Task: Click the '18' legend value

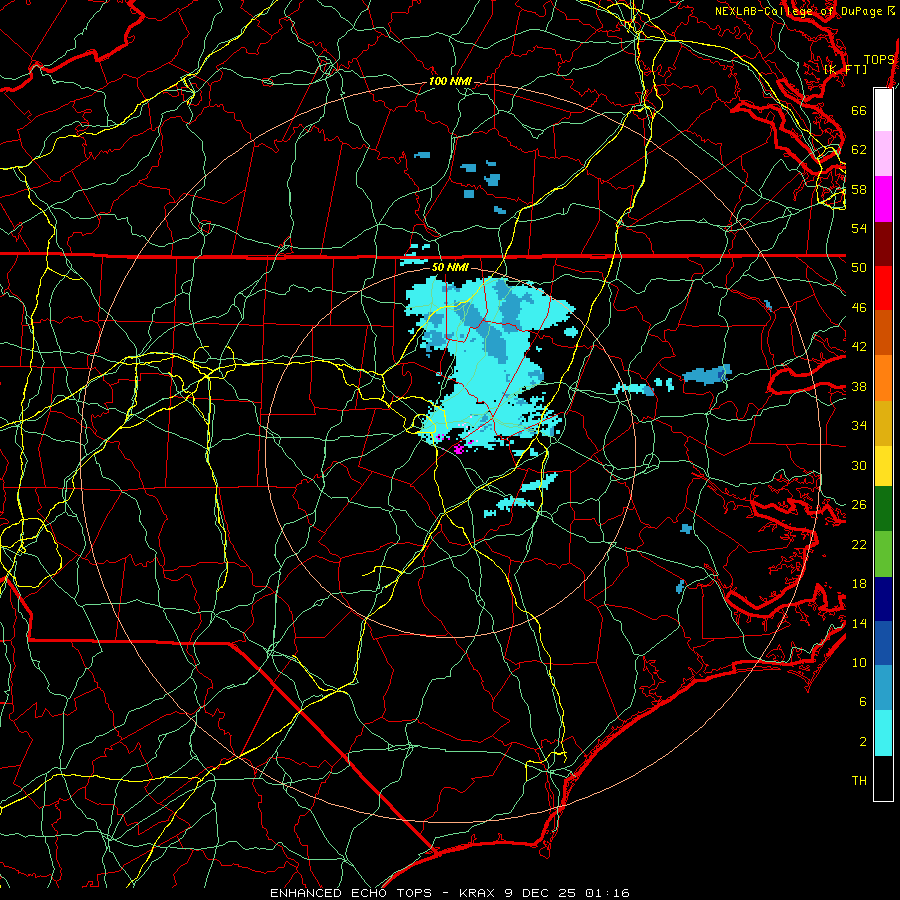Action: (x=859, y=584)
